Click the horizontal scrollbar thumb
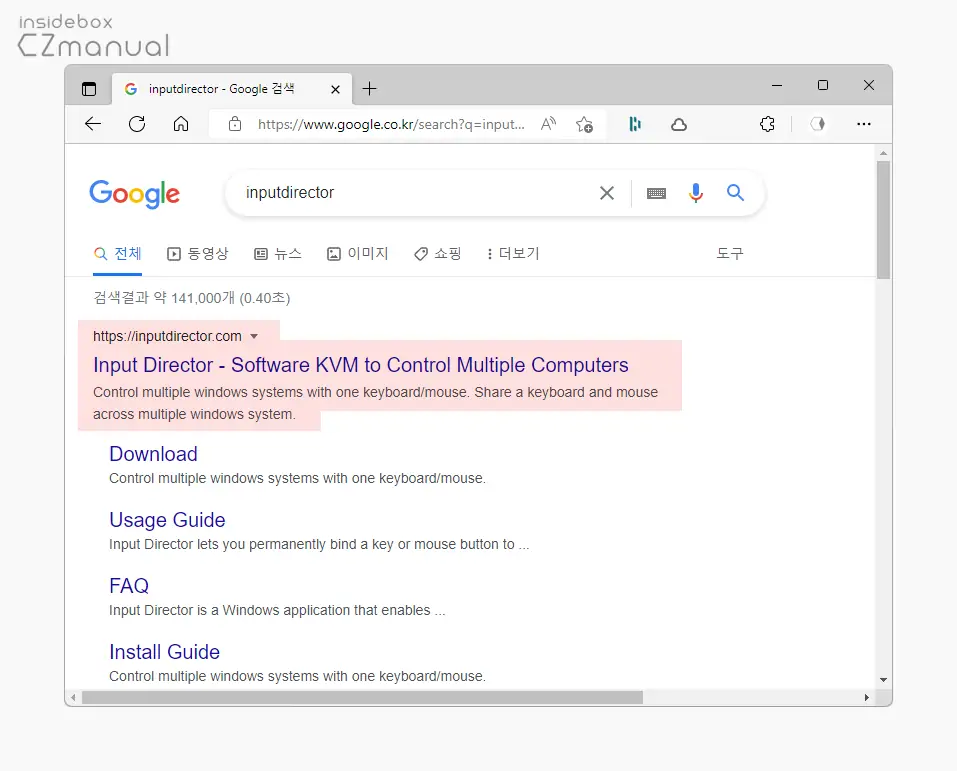The image size is (957, 771). [362, 697]
